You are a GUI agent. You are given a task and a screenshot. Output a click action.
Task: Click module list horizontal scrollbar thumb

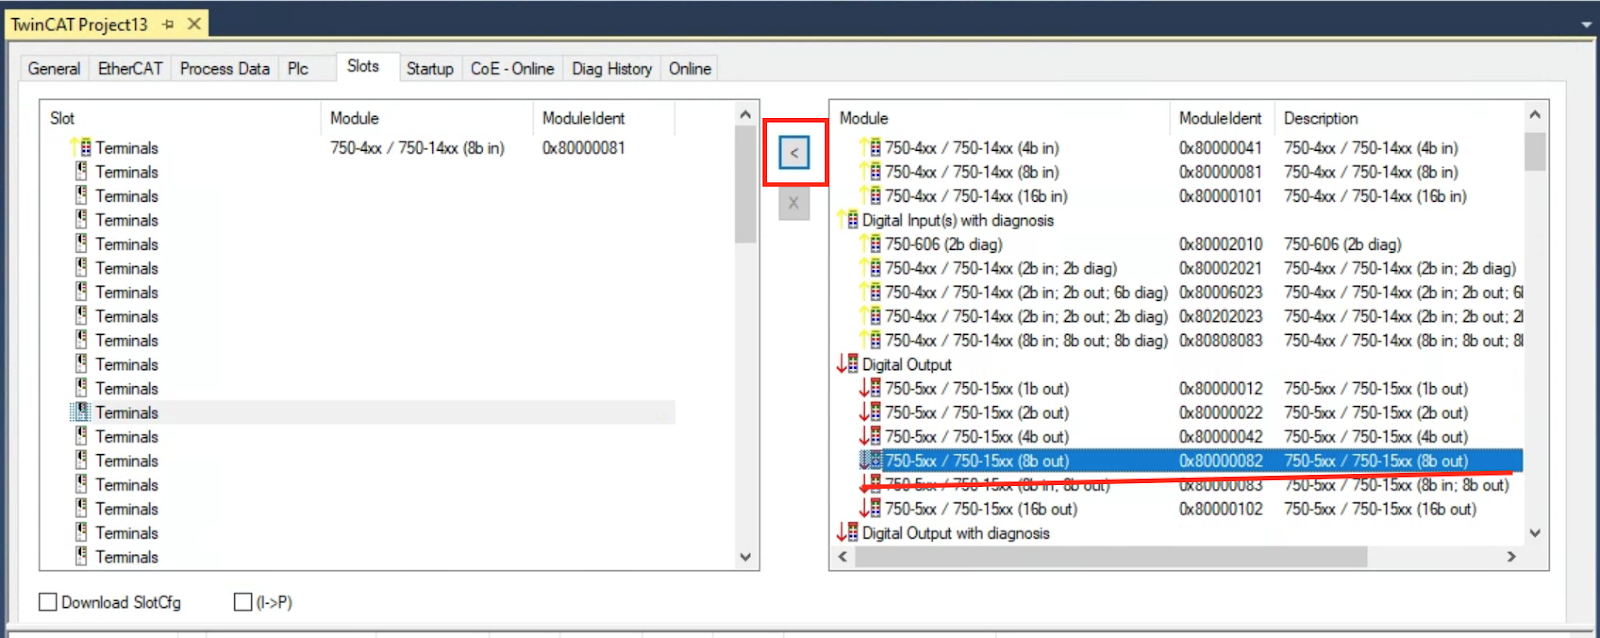click(1111, 557)
